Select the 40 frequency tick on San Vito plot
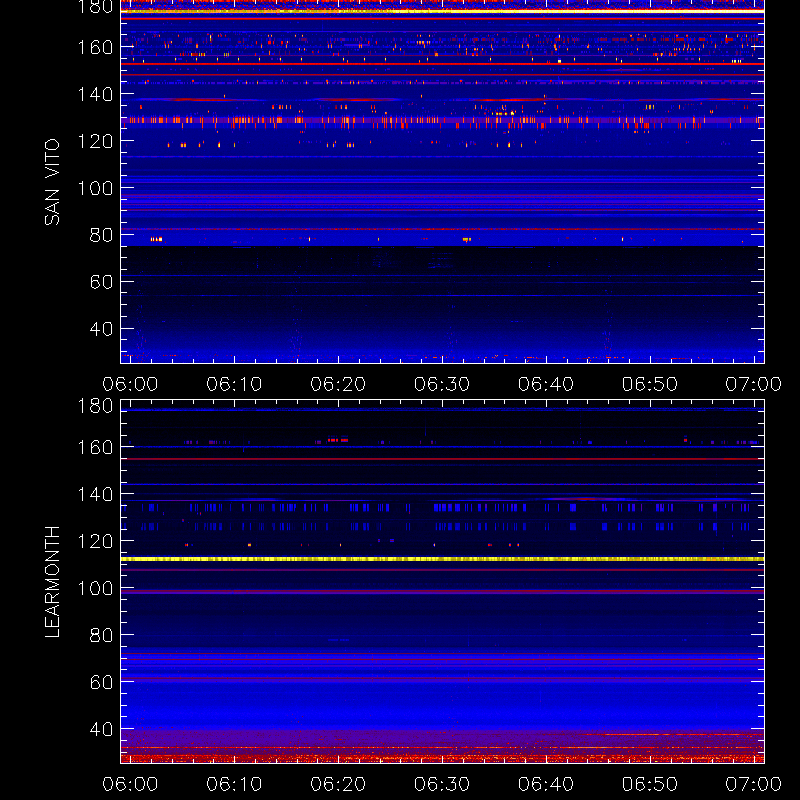The height and width of the screenshot is (800, 800). click(101, 329)
